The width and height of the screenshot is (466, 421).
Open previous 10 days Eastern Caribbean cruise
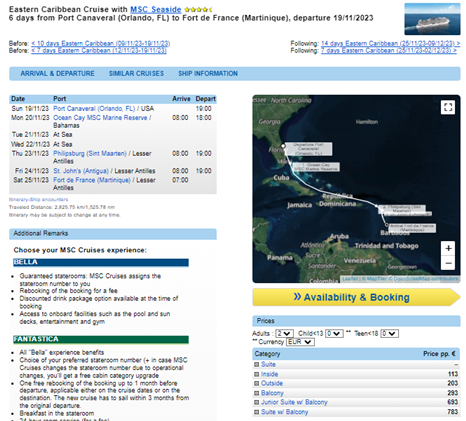101,44
